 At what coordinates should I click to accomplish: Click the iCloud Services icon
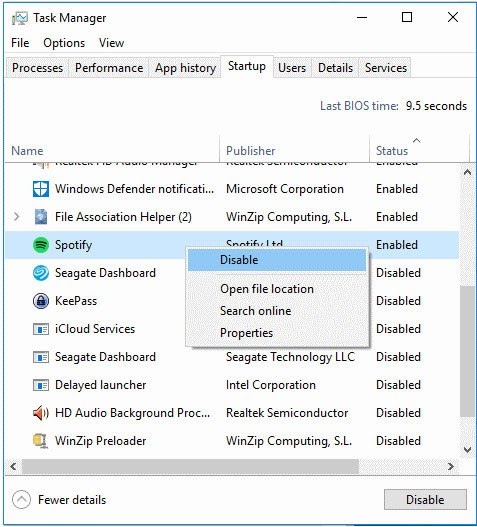41,329
